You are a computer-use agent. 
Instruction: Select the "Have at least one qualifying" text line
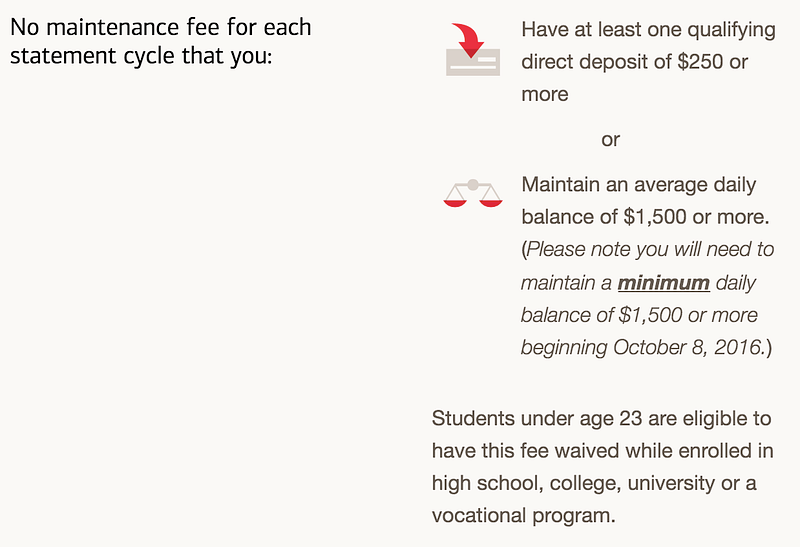(x=648, y=30)
